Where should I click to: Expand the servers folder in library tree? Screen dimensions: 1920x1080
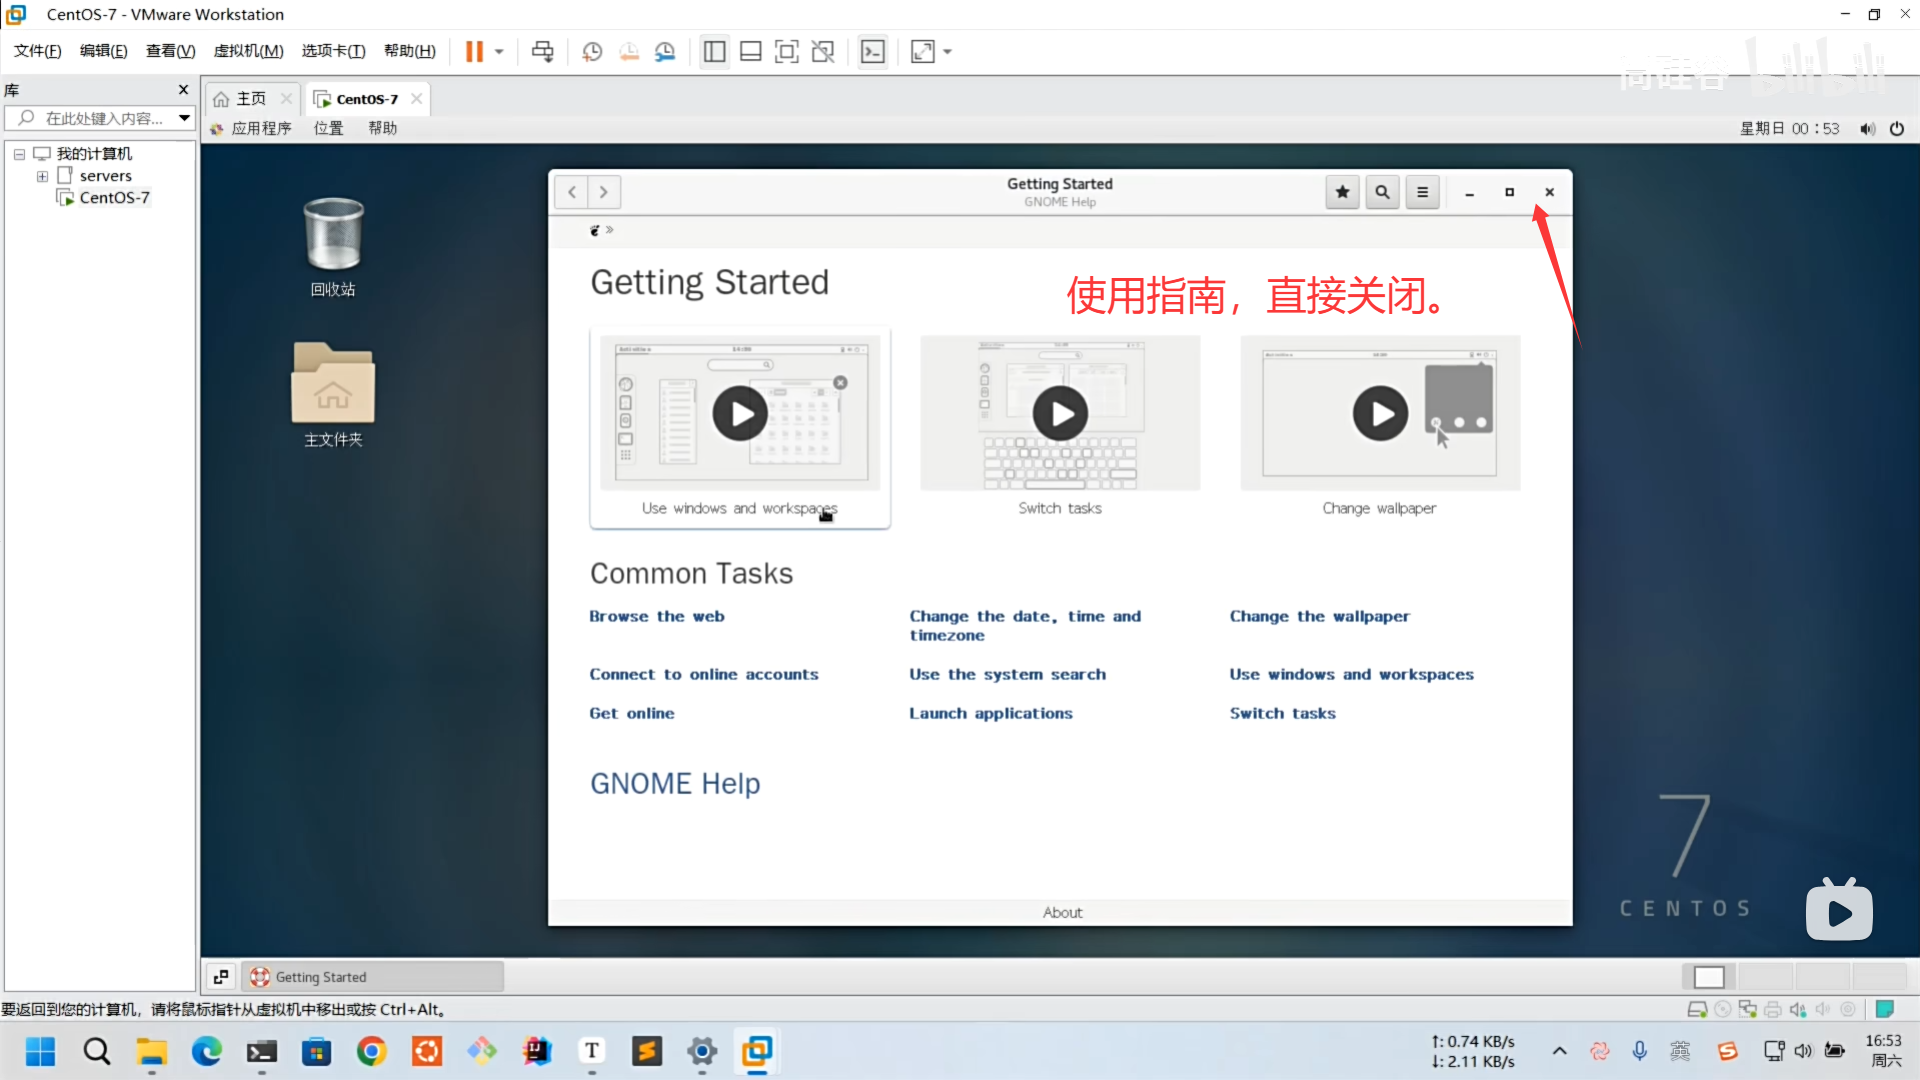tap(42, 176)
